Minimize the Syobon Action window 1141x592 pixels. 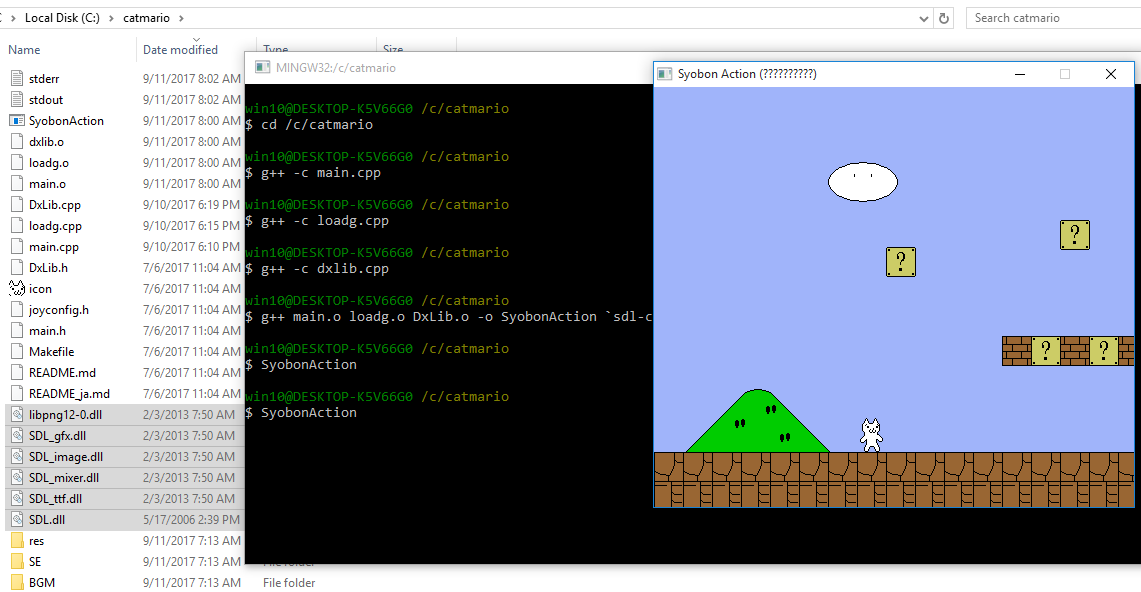tap(1020, 74)
